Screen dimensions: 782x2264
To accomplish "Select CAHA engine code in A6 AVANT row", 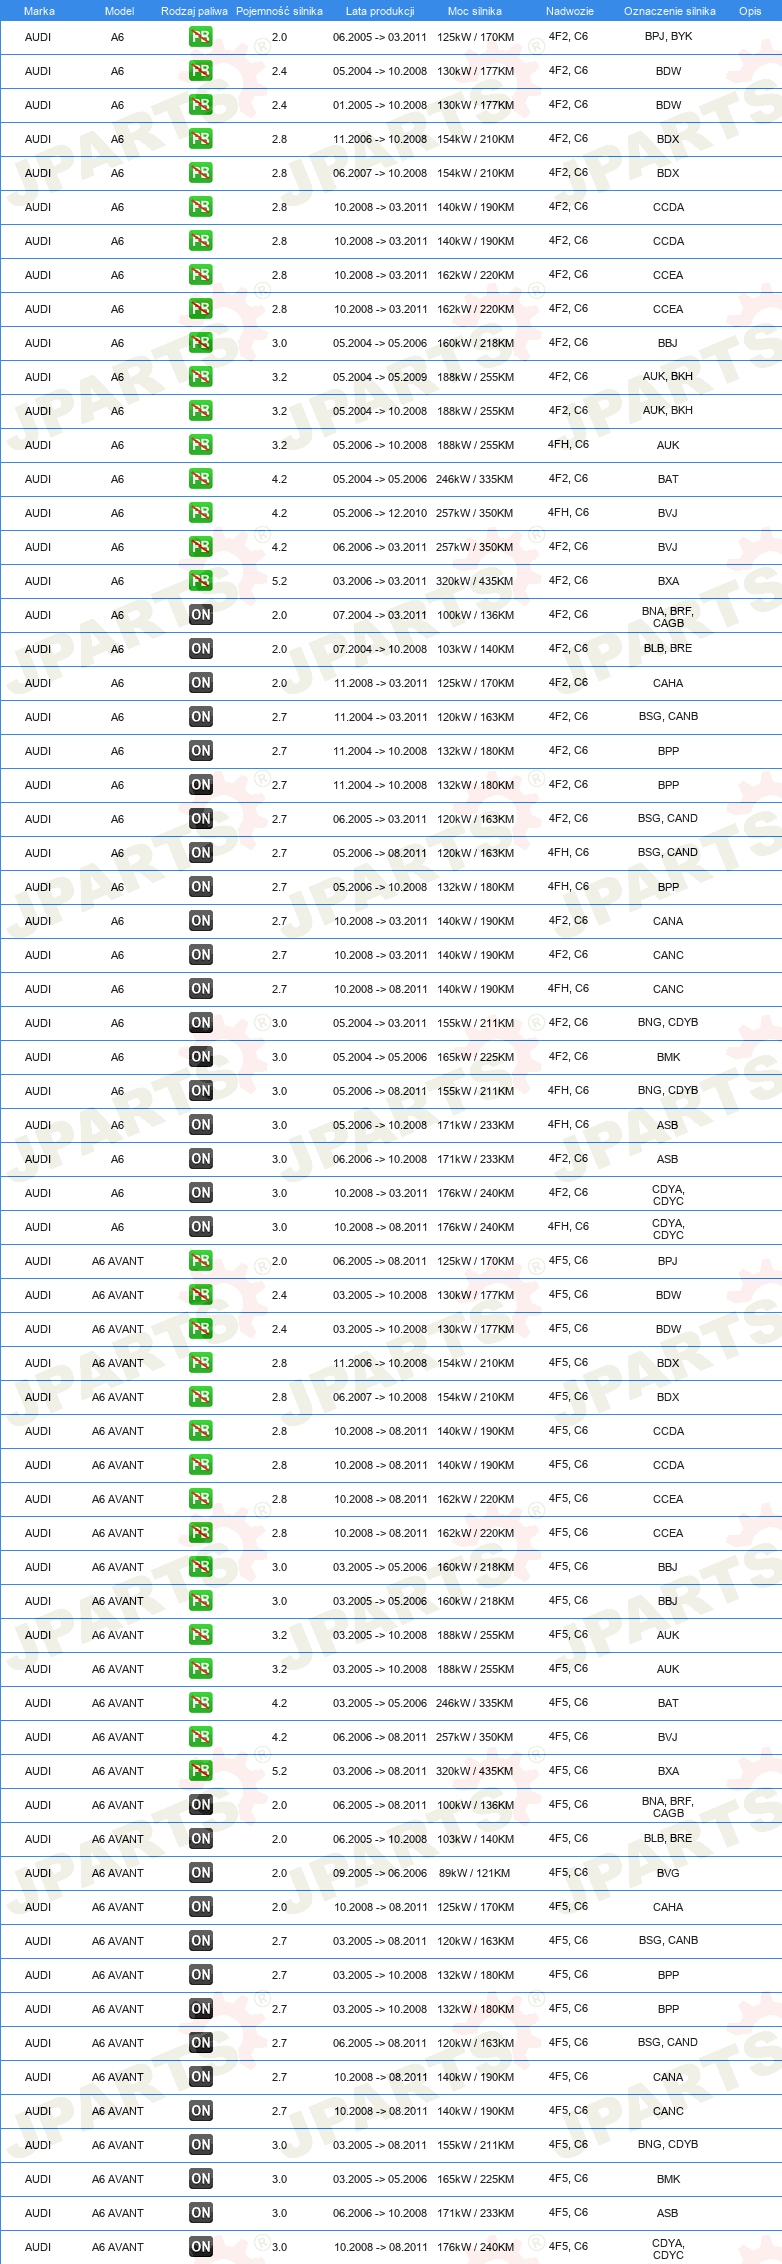I will pyautogui.click(x=668, y=1907).
